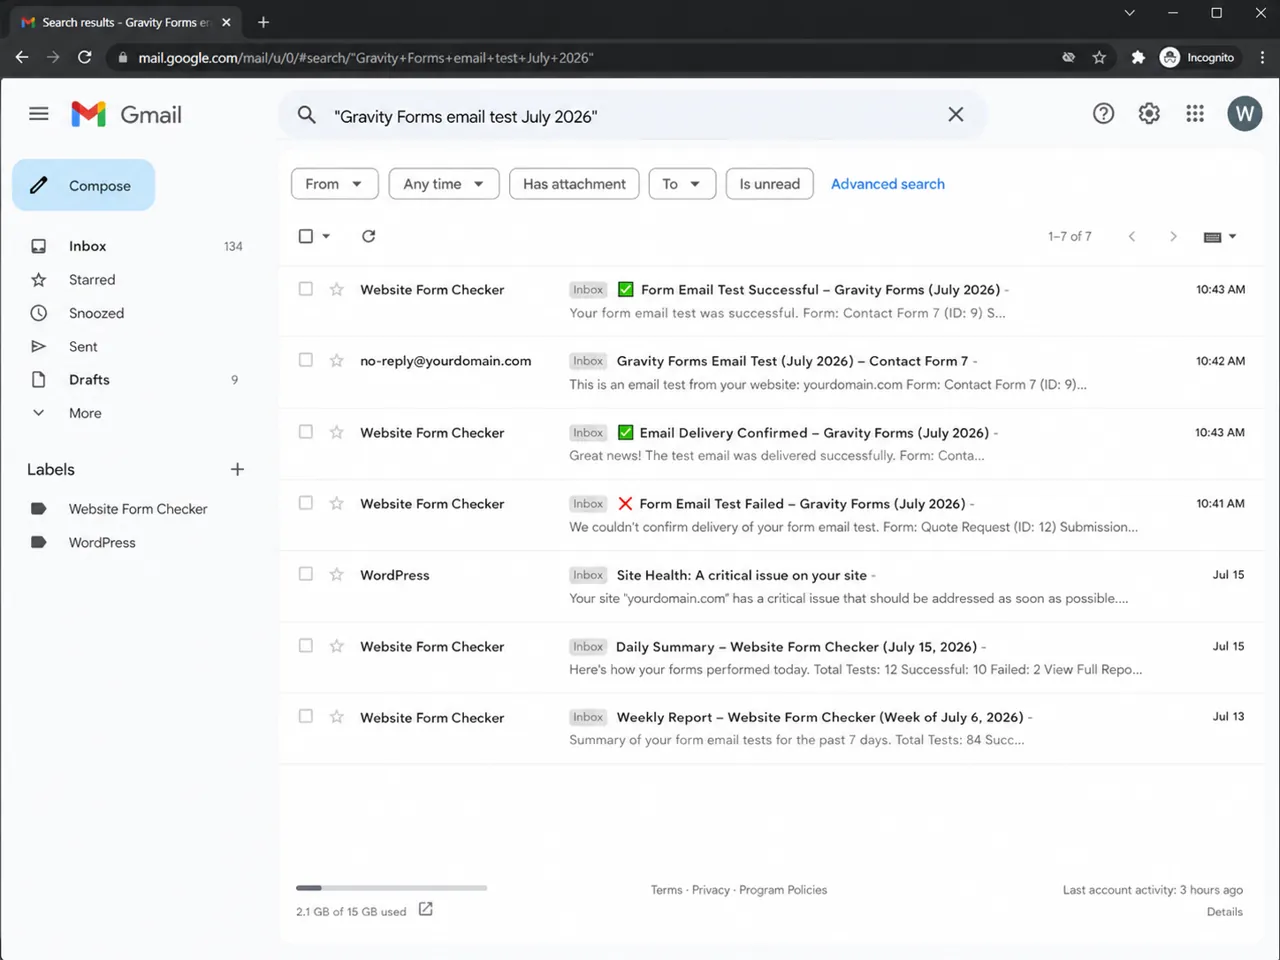Image resolution: width=1280 pixels, height=960 pixels.
Task: Select the Weekly Report email checkbox
Action: point(306,716)
